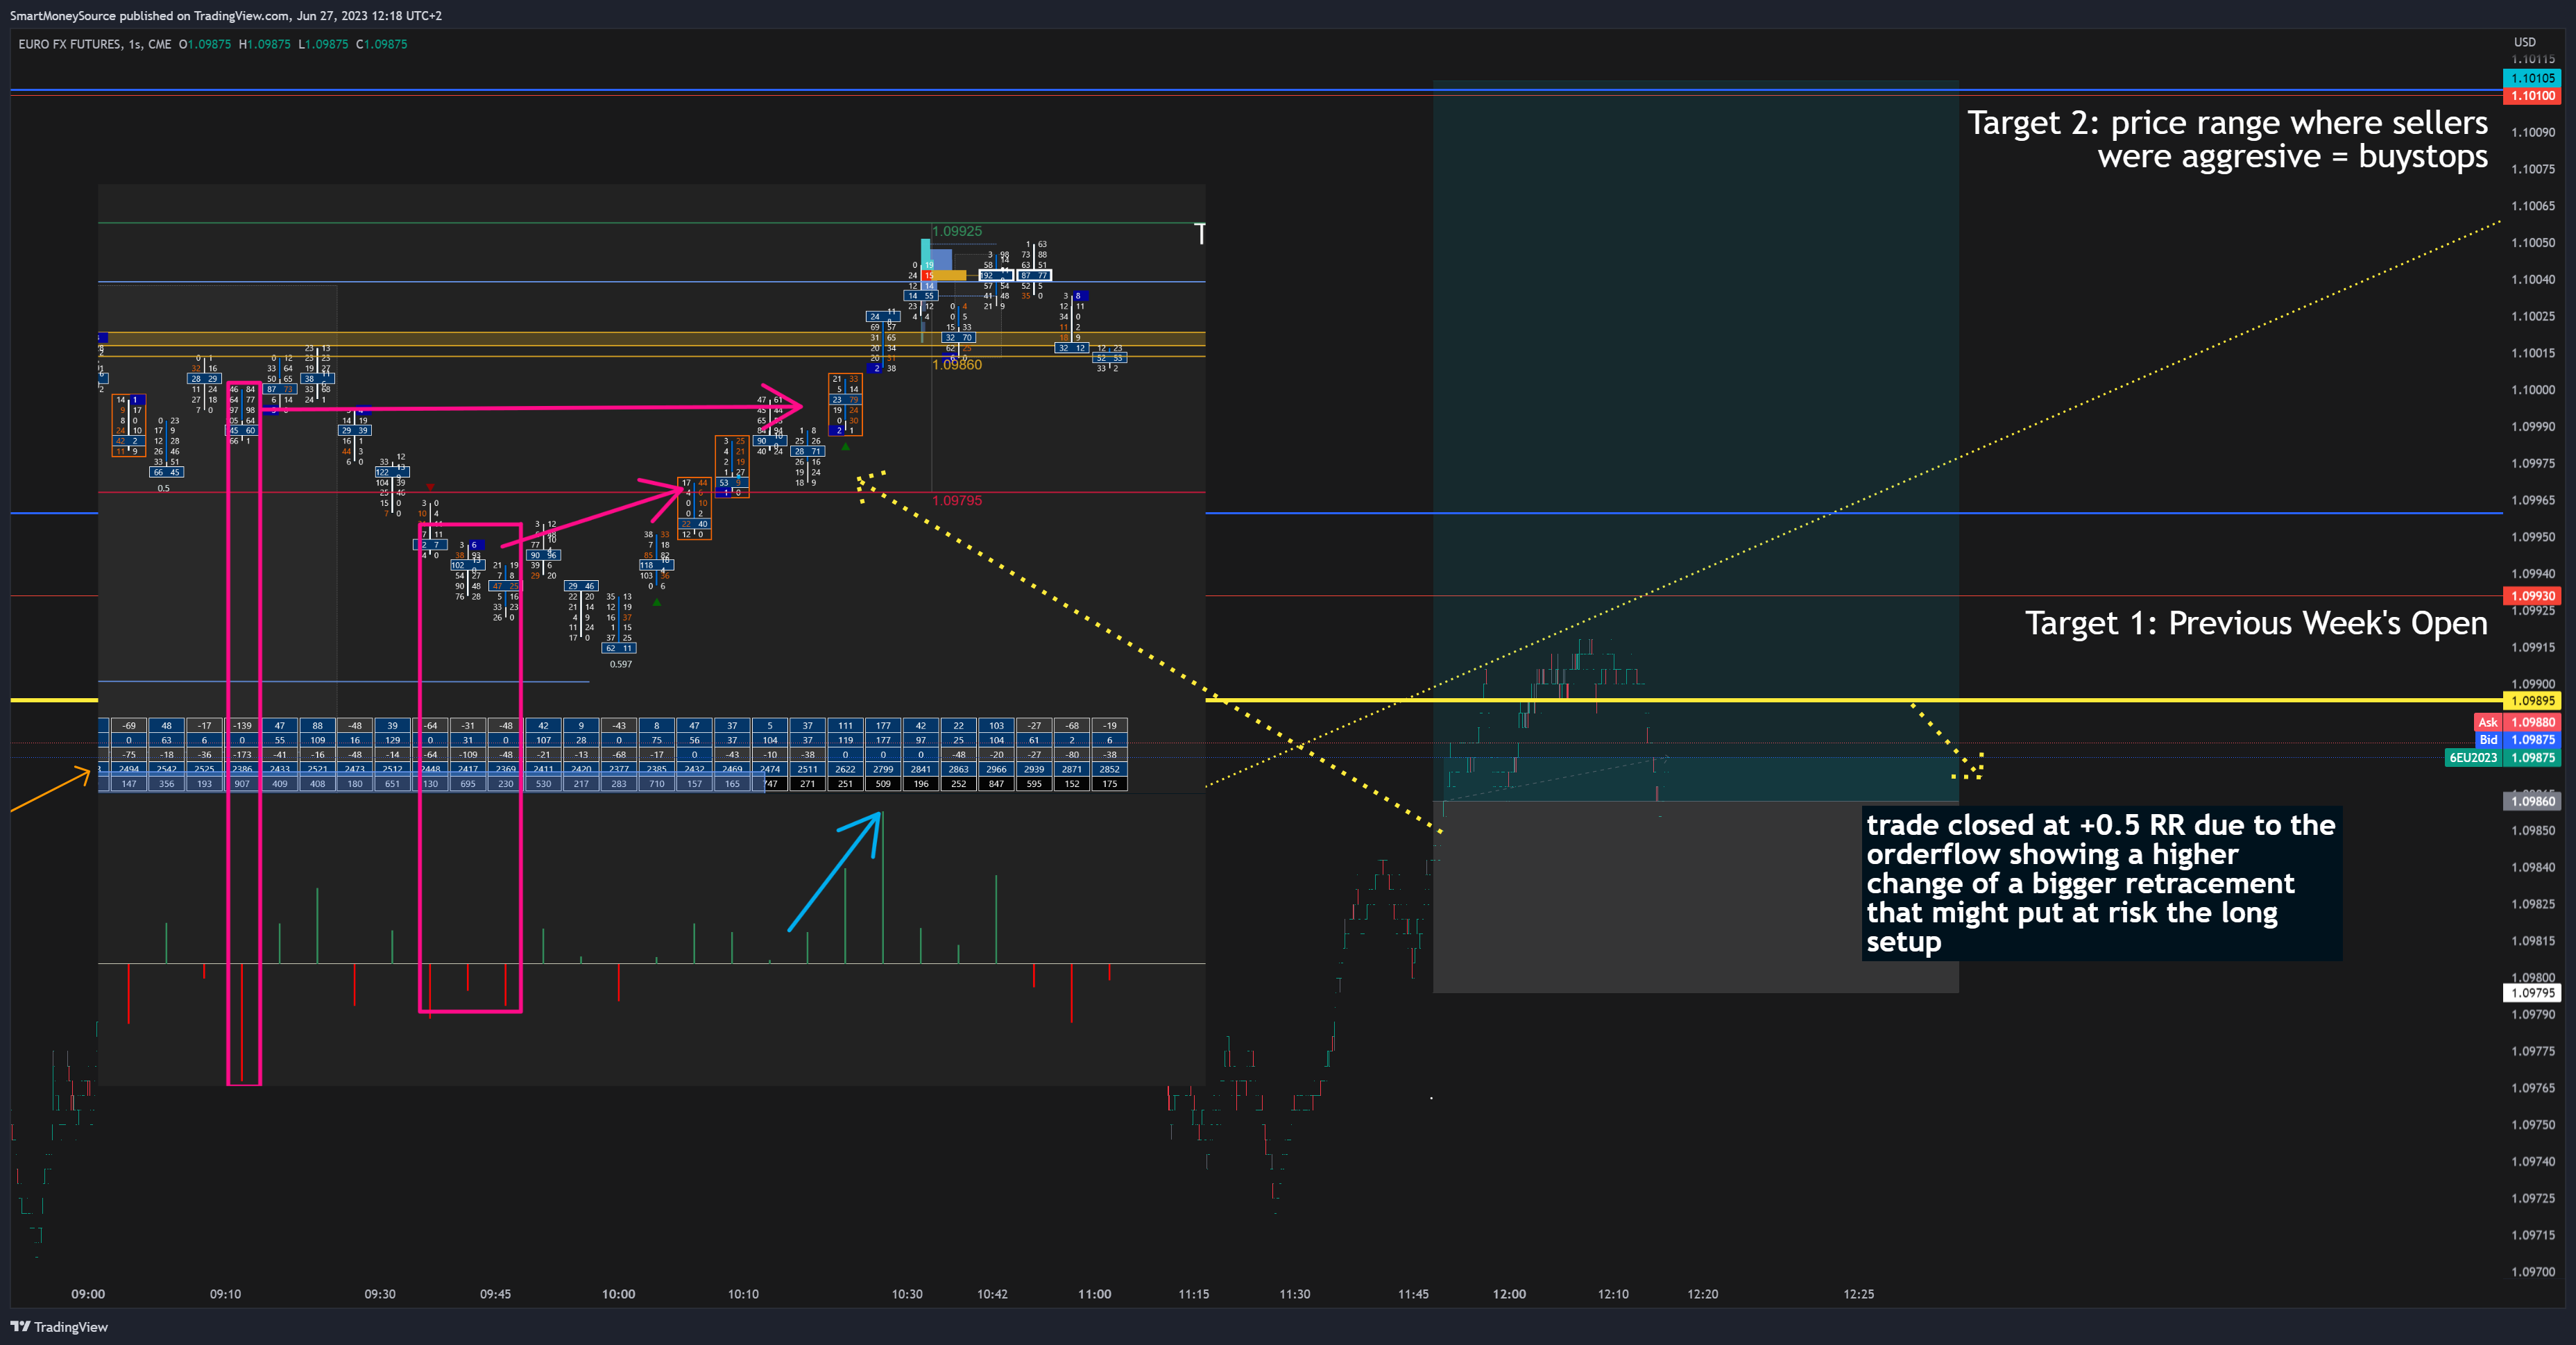Viewport: 2576px width, 1345px height.
Task: Select the white 1.09795 price-axis tag
Action: coord(2532,993)
